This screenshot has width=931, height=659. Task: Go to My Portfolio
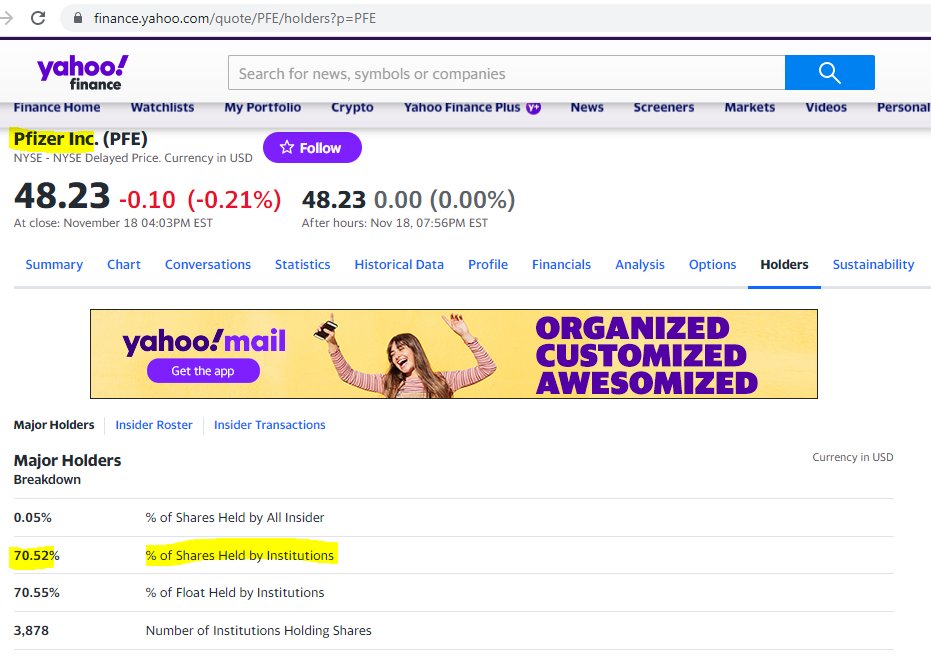pyautogui.click(x=262, y=107)
